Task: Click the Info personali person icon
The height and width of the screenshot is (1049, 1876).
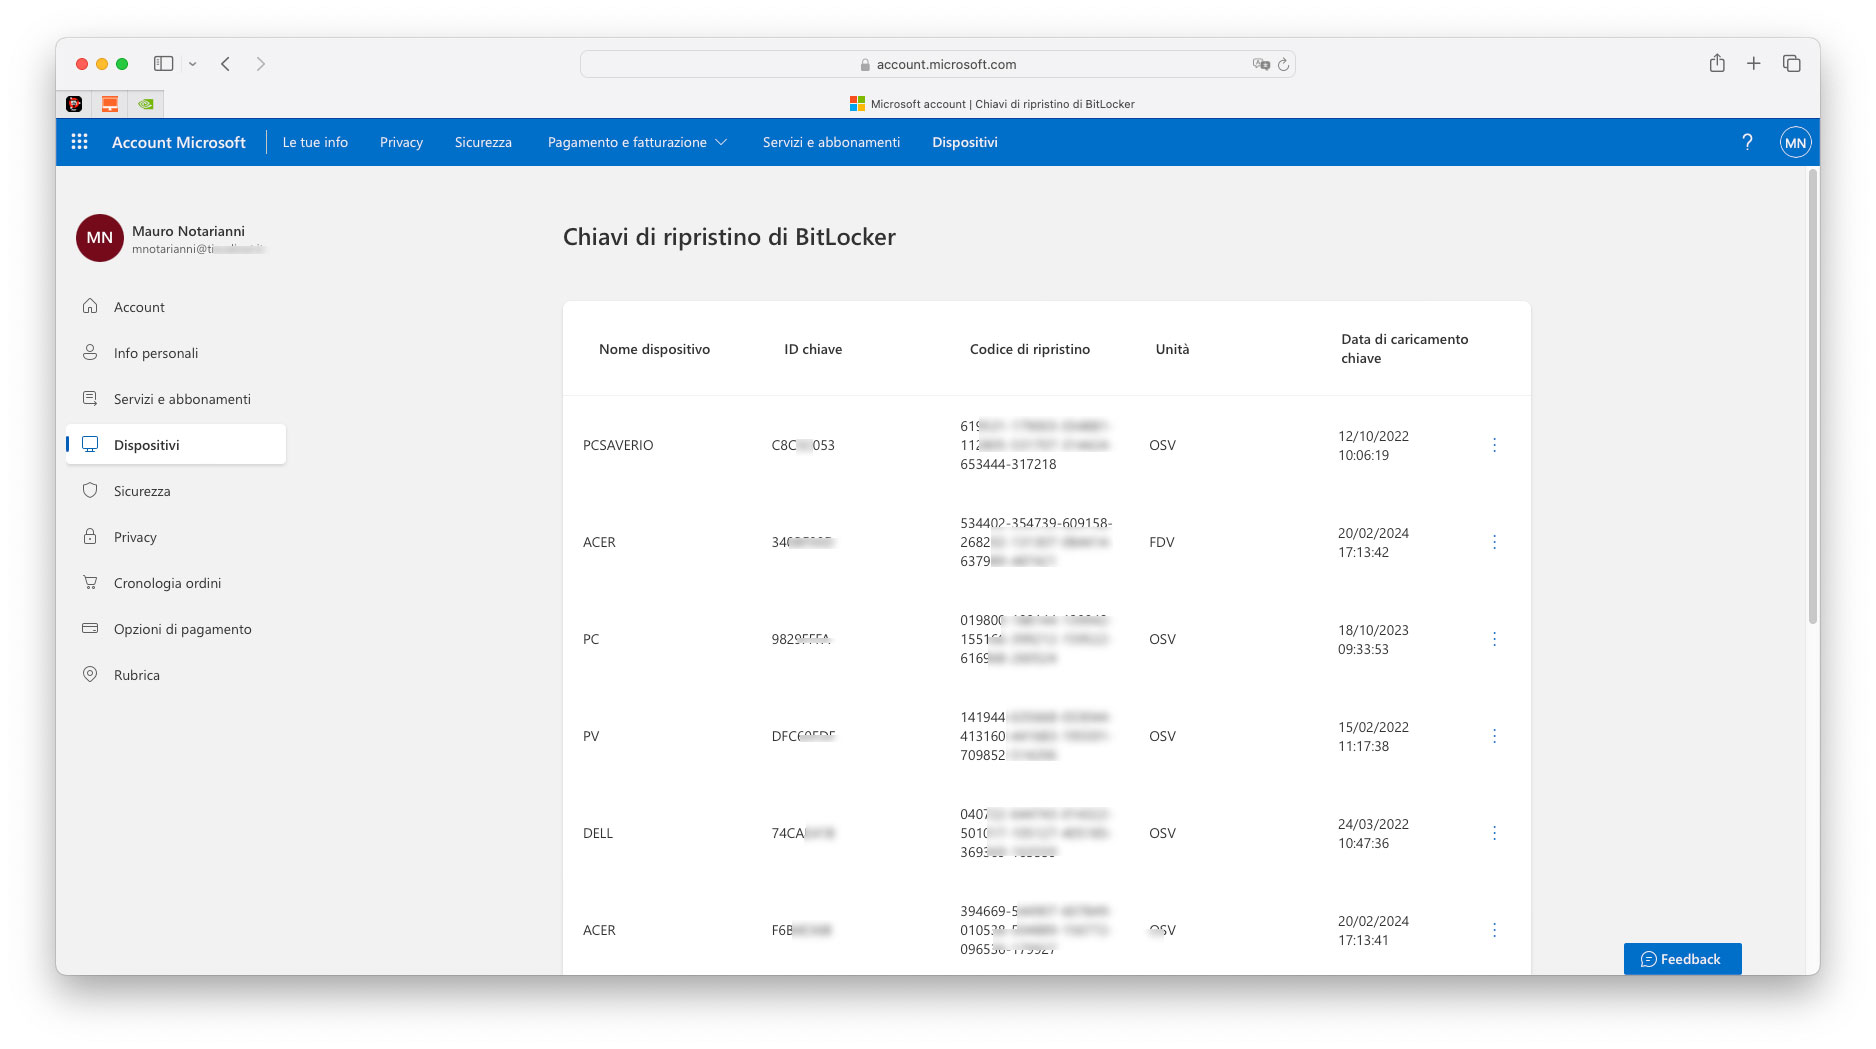Action: pos(90,352)
